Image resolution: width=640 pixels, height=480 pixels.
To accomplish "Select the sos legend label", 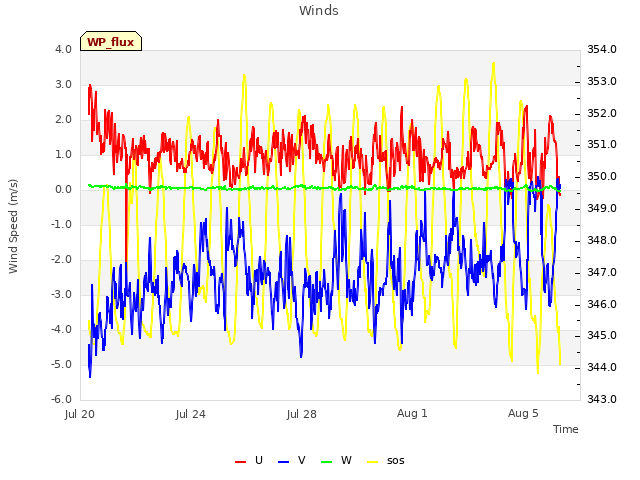I will pyautogui.click(x=396, y=460).
